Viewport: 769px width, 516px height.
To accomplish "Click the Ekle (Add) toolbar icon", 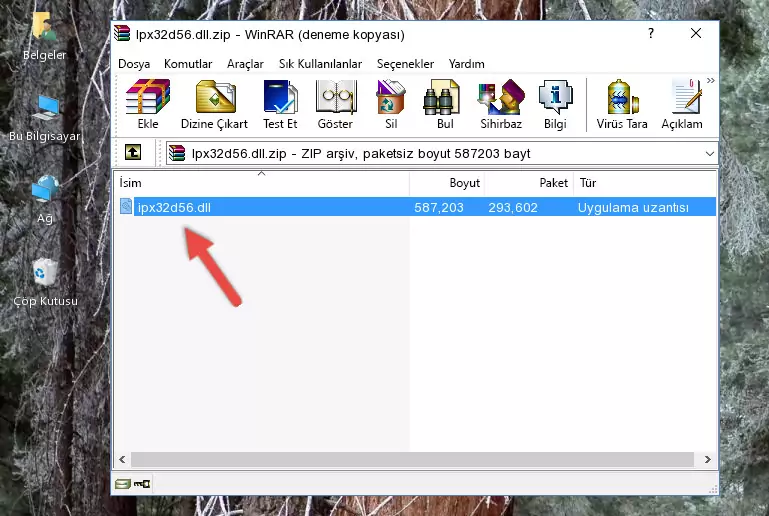I will tap(148, 104).
